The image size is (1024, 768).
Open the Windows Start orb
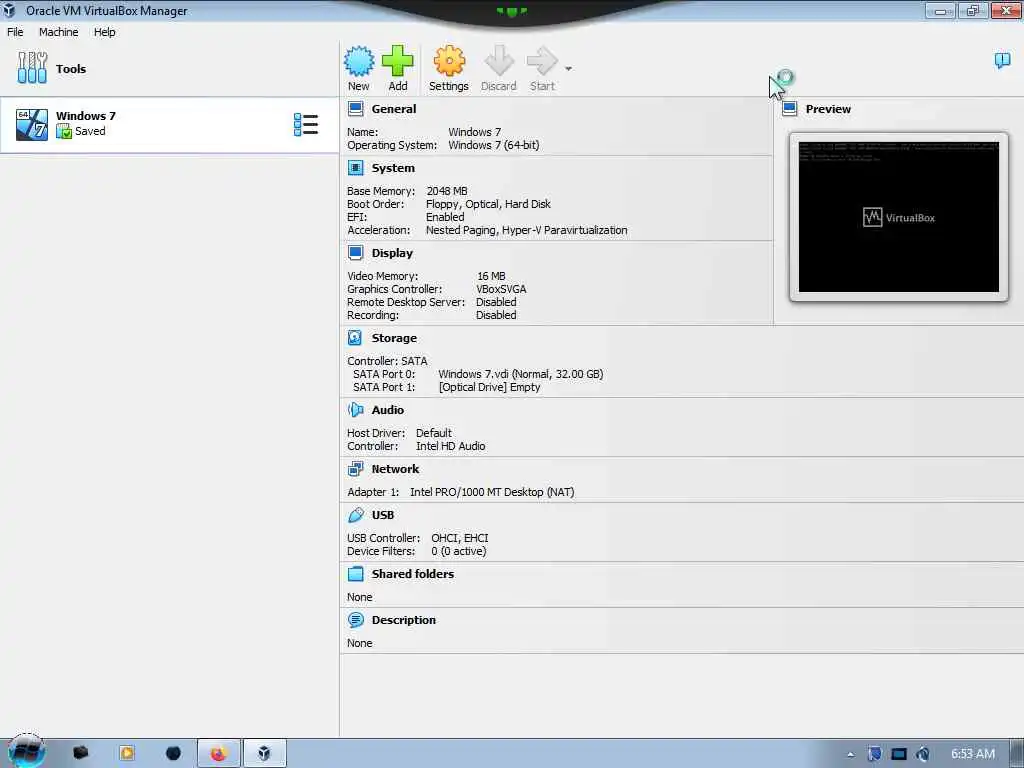point(26,752)
